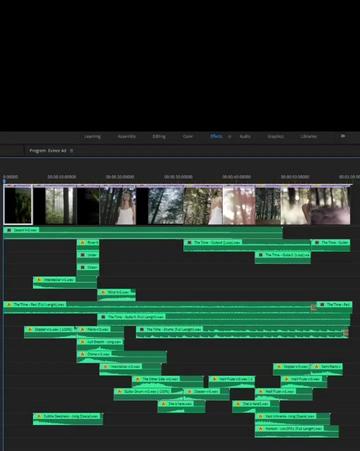The width and height of the screenshot is (360, 451).
Task: Select The Time - Drums full length clip
Action: point(242,332)
